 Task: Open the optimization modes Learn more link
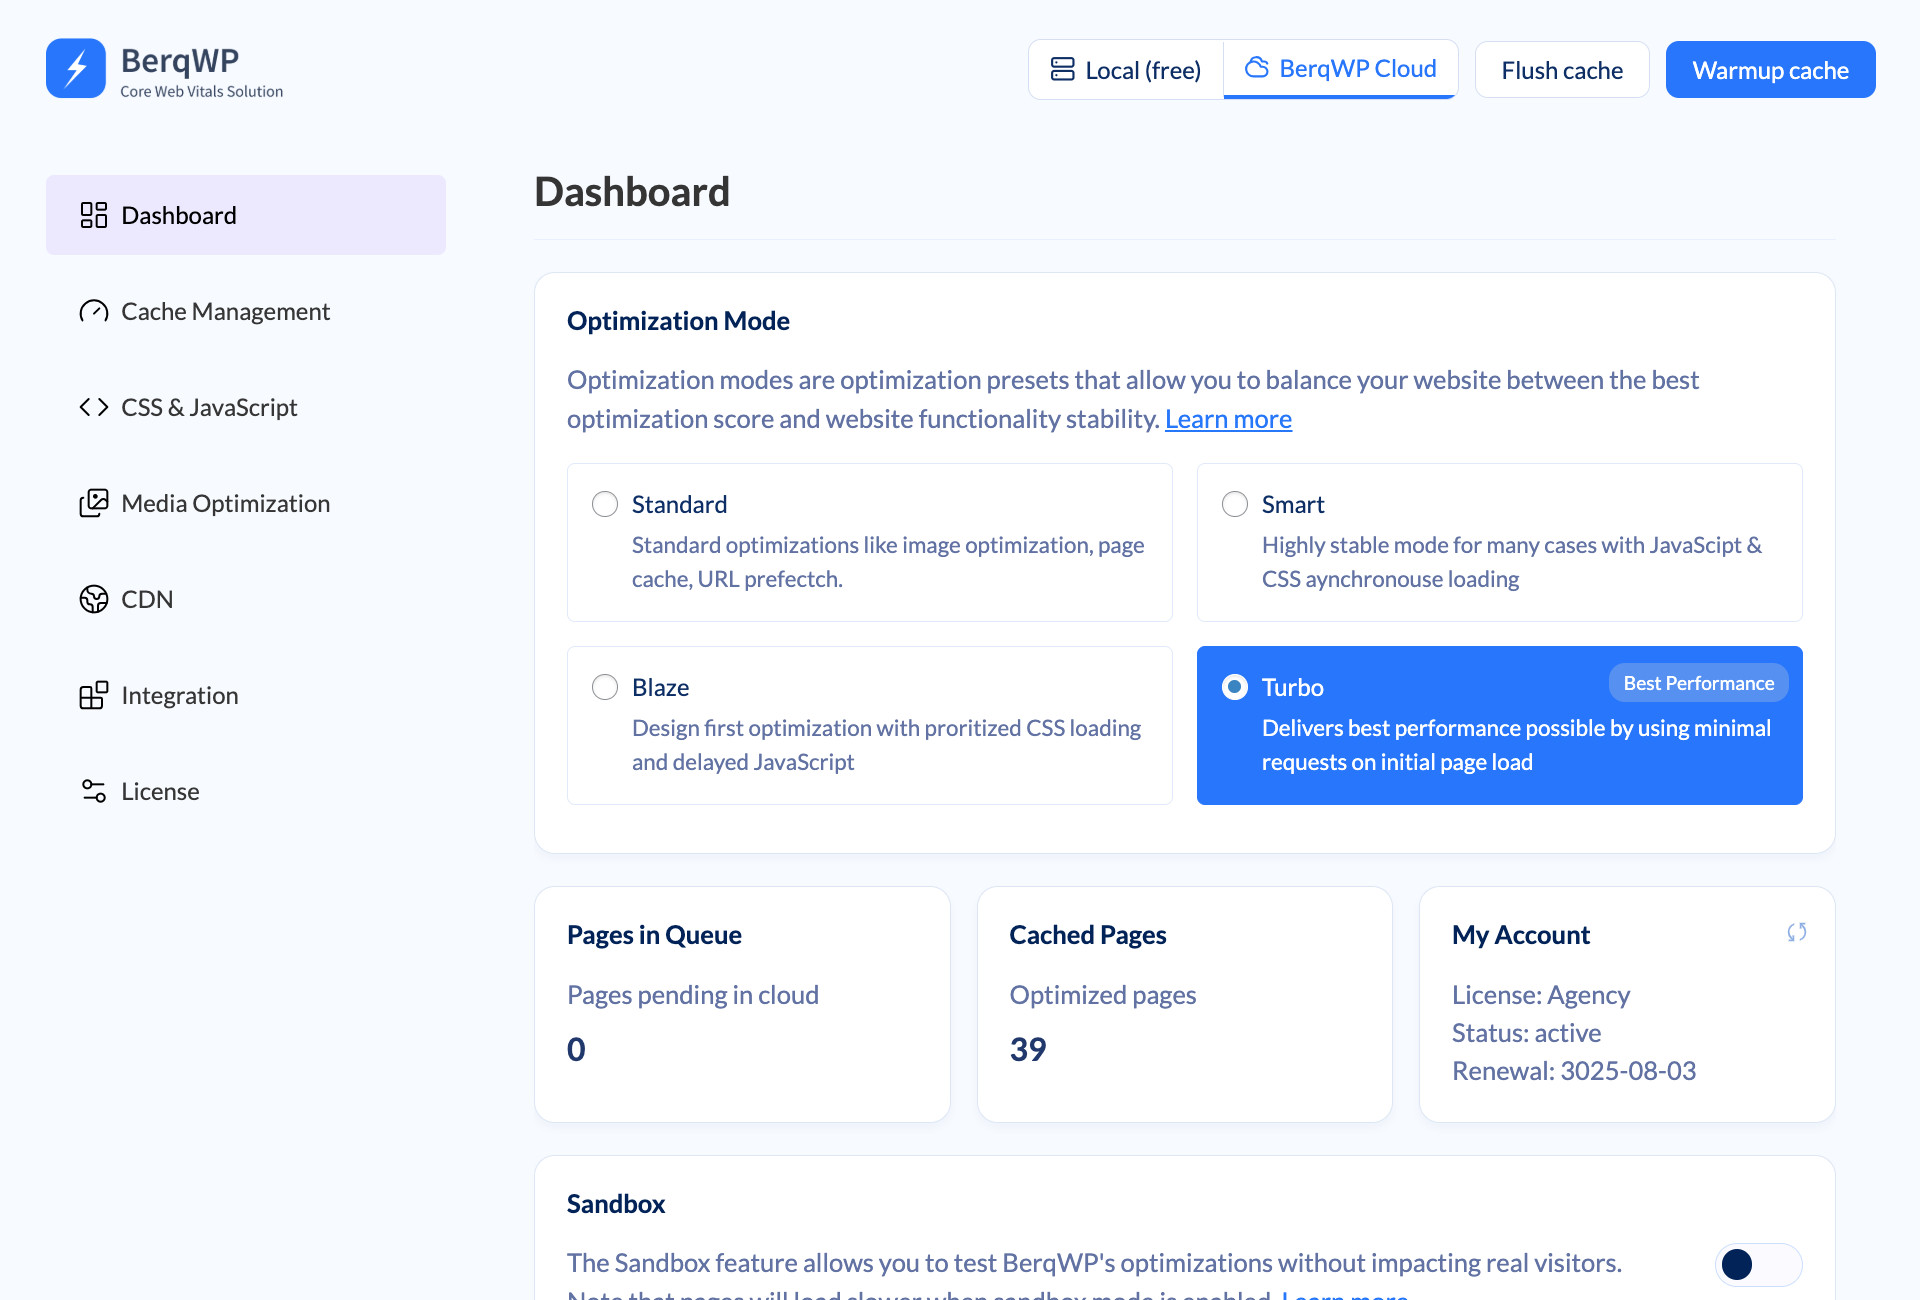tap(1228, 419)
